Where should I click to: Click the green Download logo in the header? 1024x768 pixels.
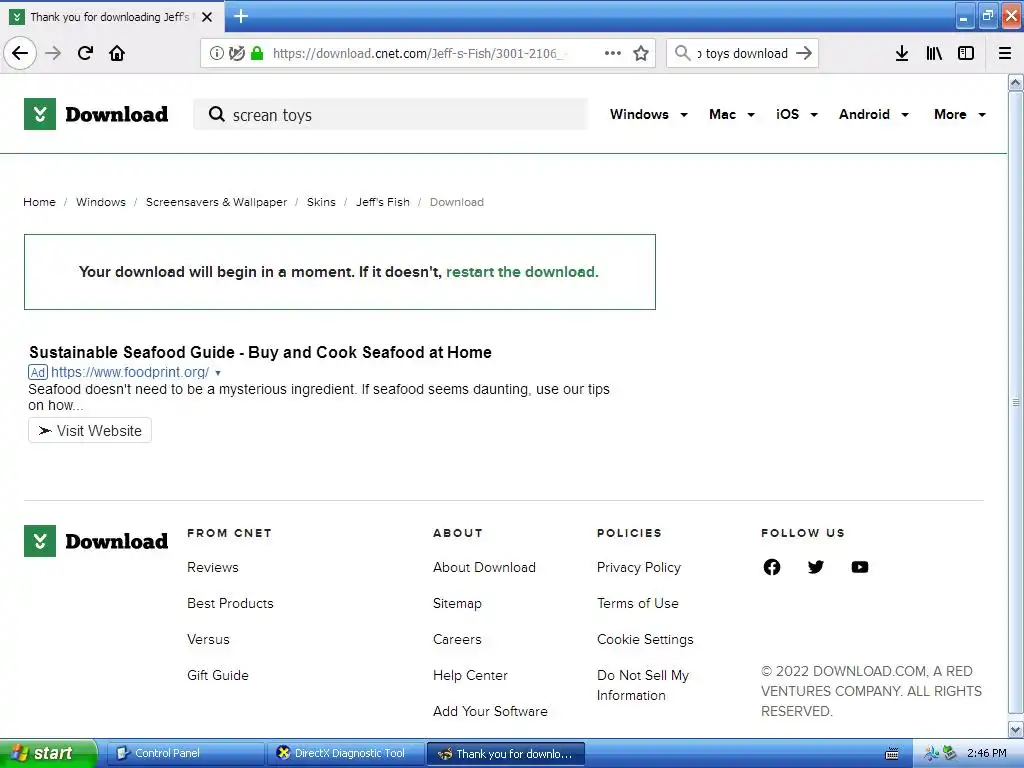tap(96, 114)
